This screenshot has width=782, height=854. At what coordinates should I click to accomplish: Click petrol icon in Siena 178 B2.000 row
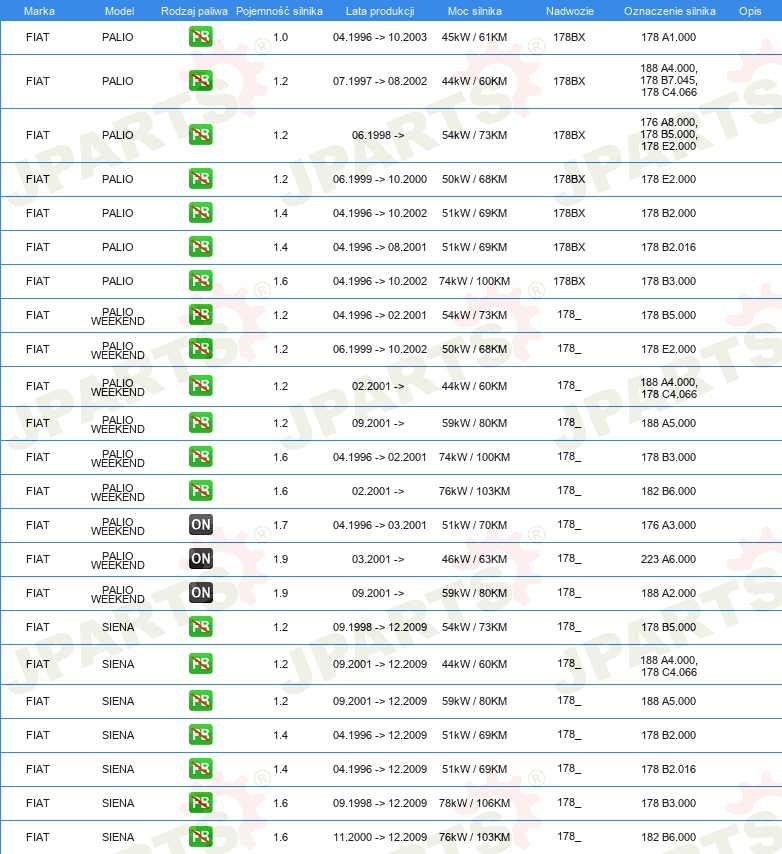(200, 735)
